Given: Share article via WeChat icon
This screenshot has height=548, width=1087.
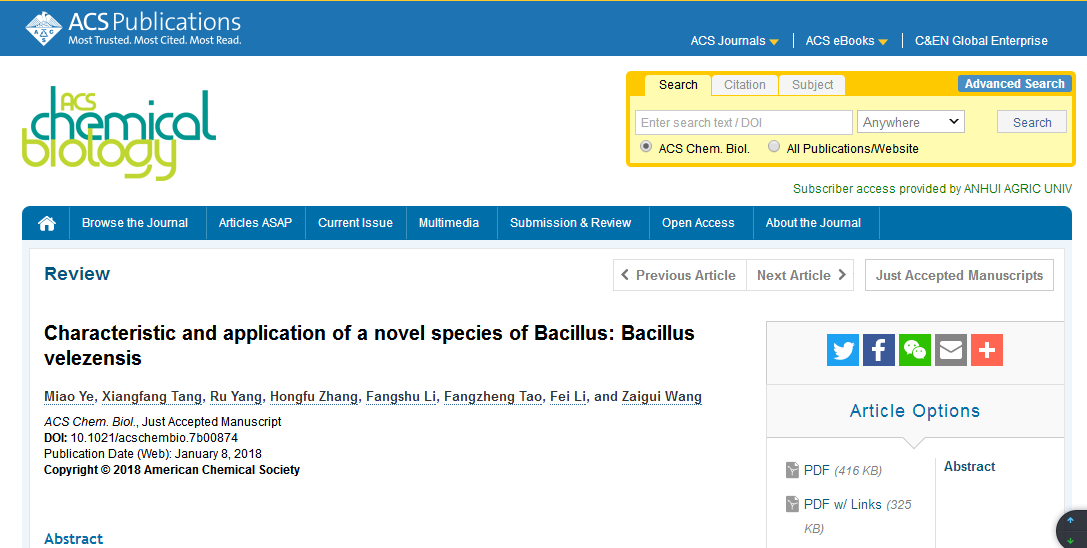Looking at the screenshot, I should pos(915,350).
